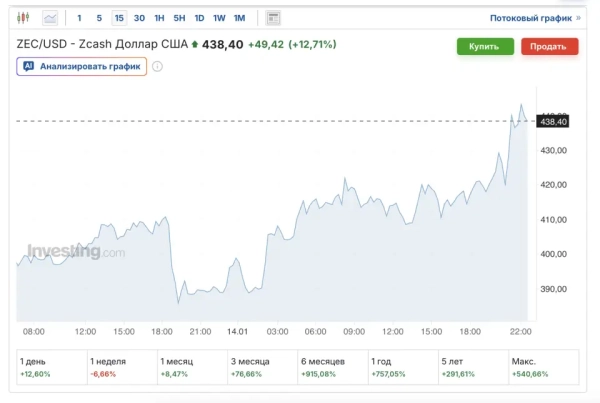Choose the 1 неделя range
Image resolution: width=600 pixels, height=403 pixels.
click(x=121, y=366)
